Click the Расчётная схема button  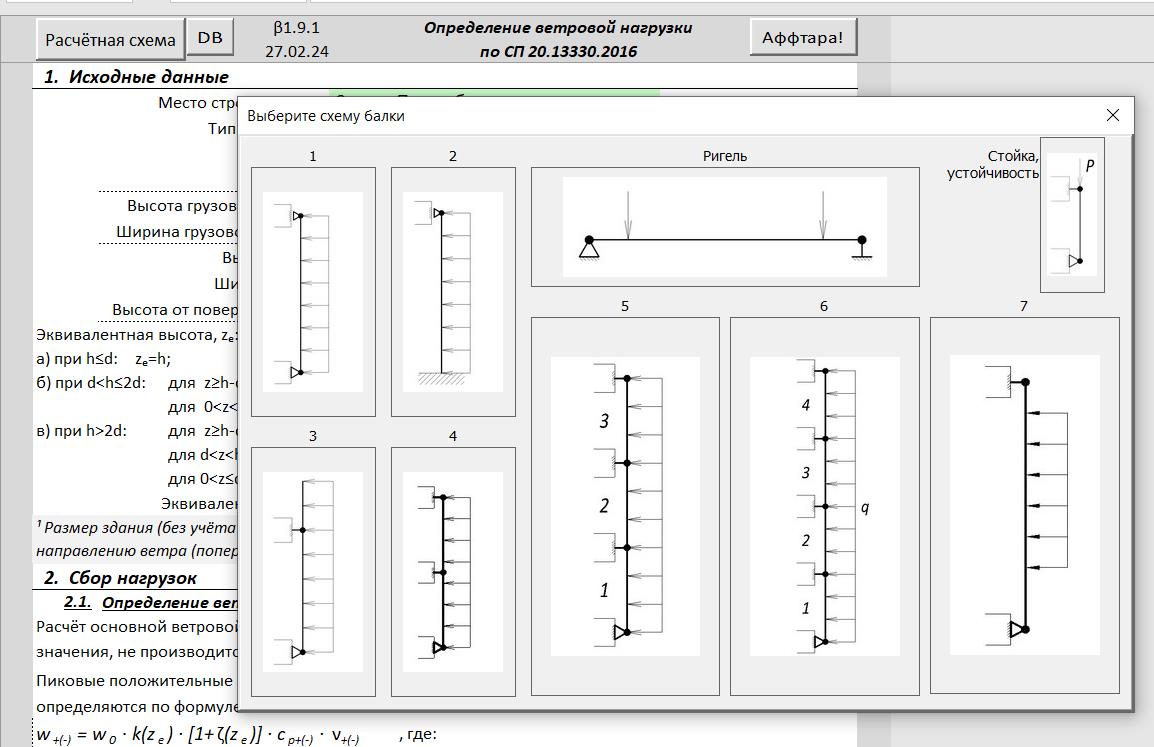pos(111,40)
